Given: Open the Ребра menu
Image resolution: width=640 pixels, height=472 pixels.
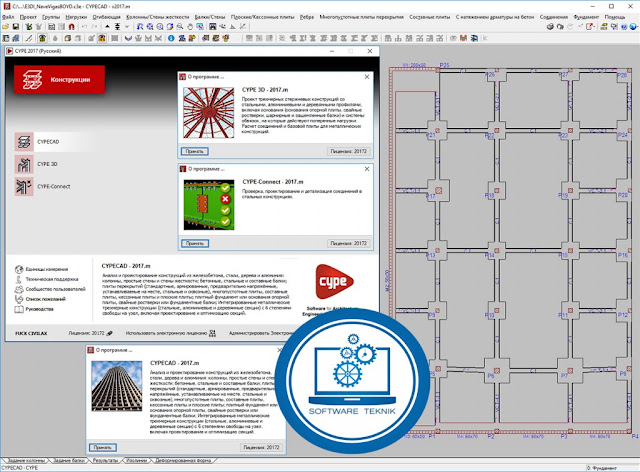Looking at the screenshot, I should 307,17.
